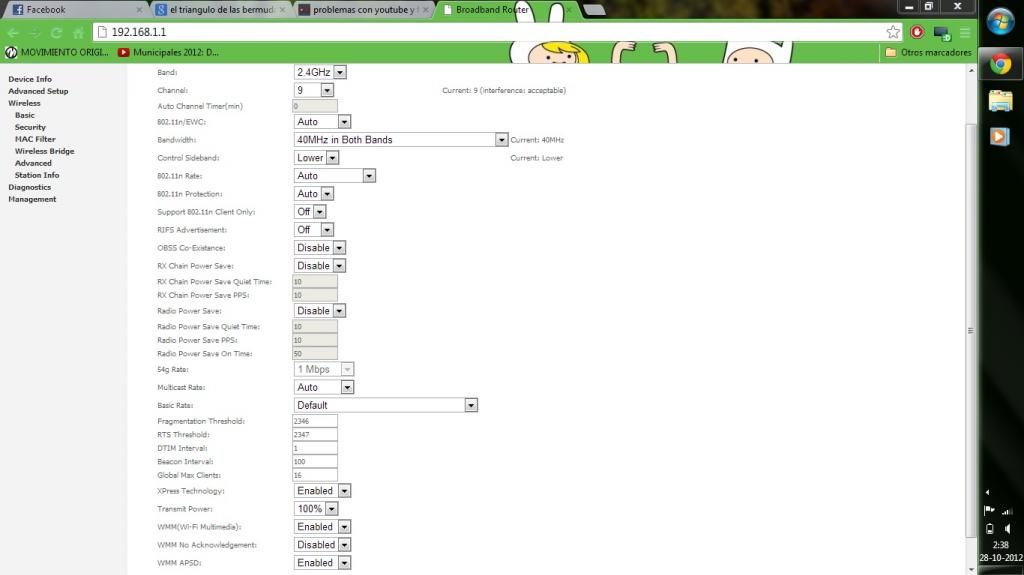Open the XPress Technology dropdown

click(322, 491)
